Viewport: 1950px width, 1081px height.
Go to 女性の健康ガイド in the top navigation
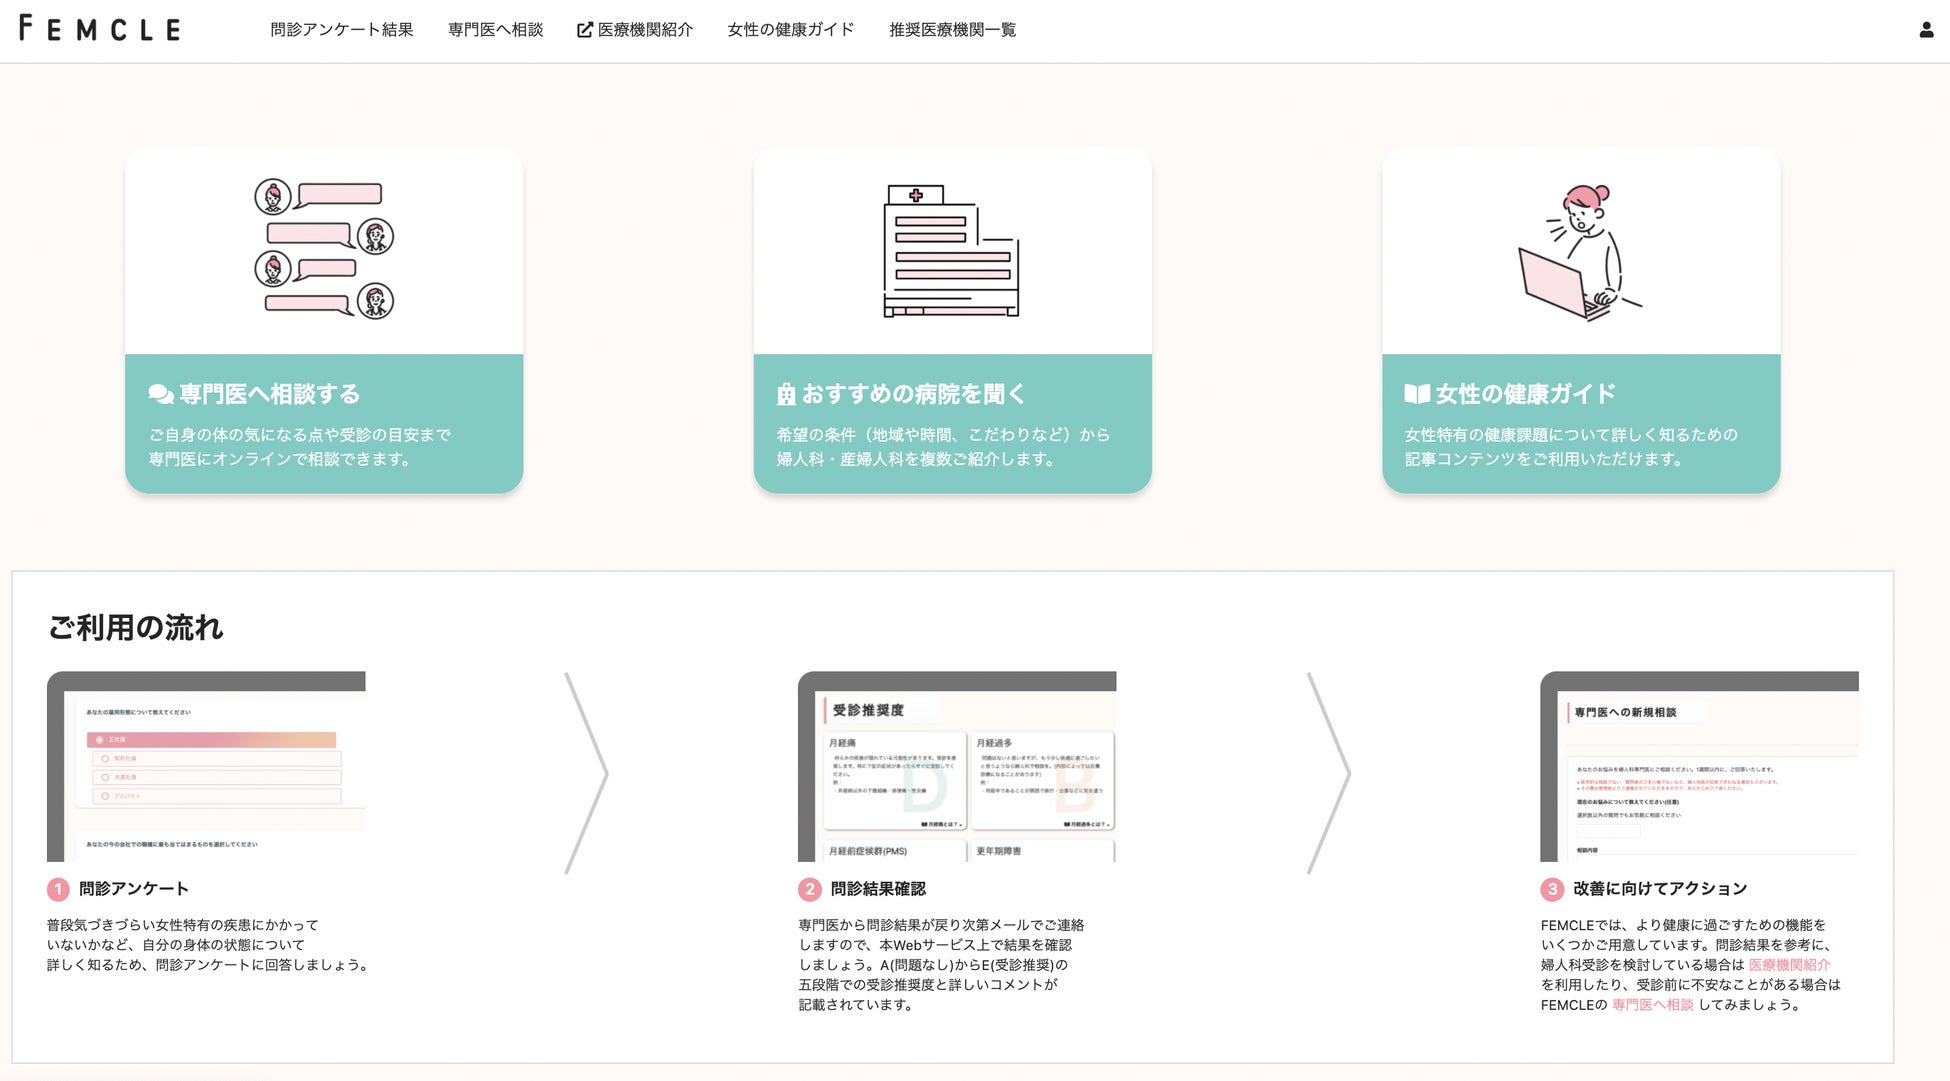pos(790,30)
